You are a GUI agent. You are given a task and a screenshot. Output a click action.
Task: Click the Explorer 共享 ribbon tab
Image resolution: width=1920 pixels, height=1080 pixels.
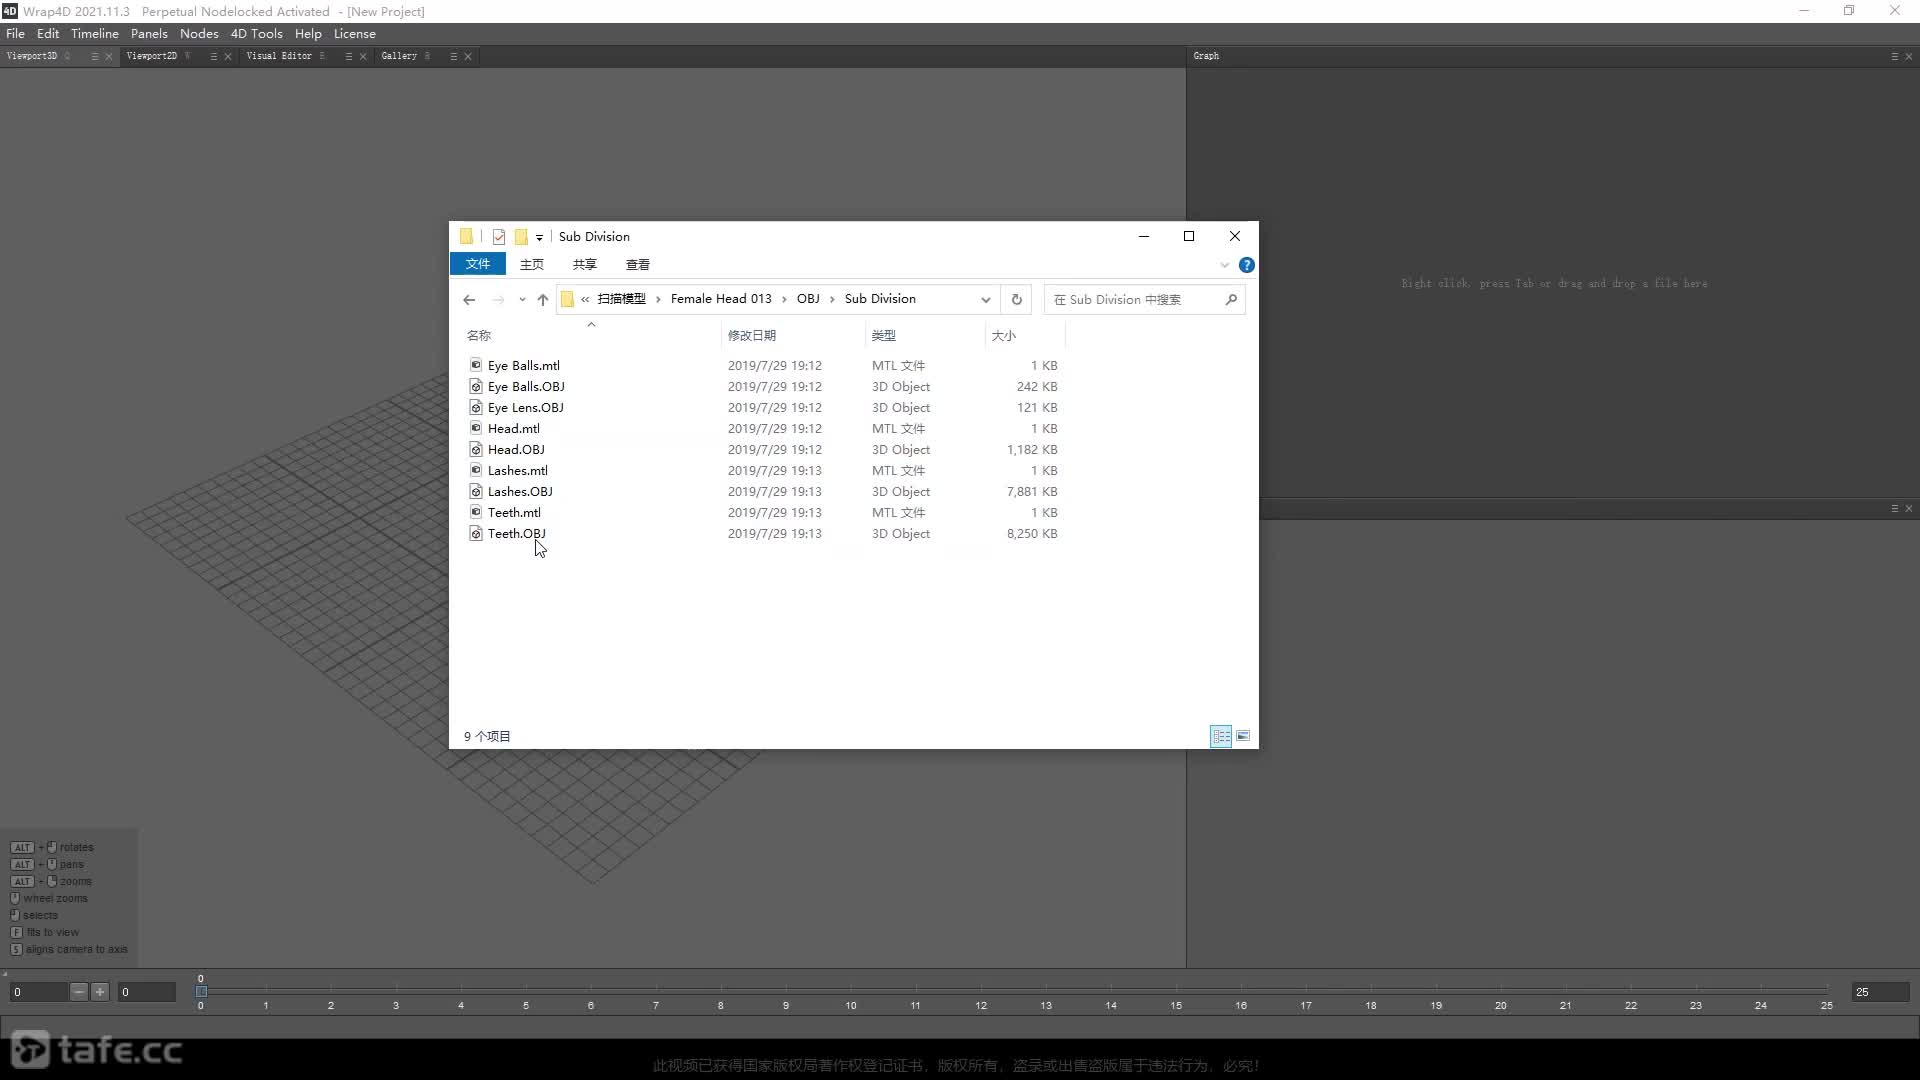[585, 264]
